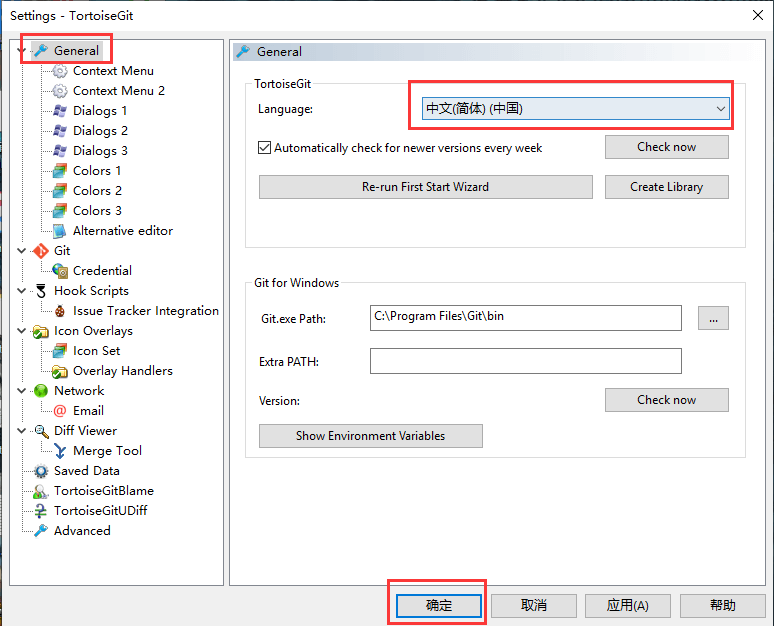This screenshot has height=626, width=774.
Task: Click the TortoiseGitBlame person icon
Action: pos(40,491)
